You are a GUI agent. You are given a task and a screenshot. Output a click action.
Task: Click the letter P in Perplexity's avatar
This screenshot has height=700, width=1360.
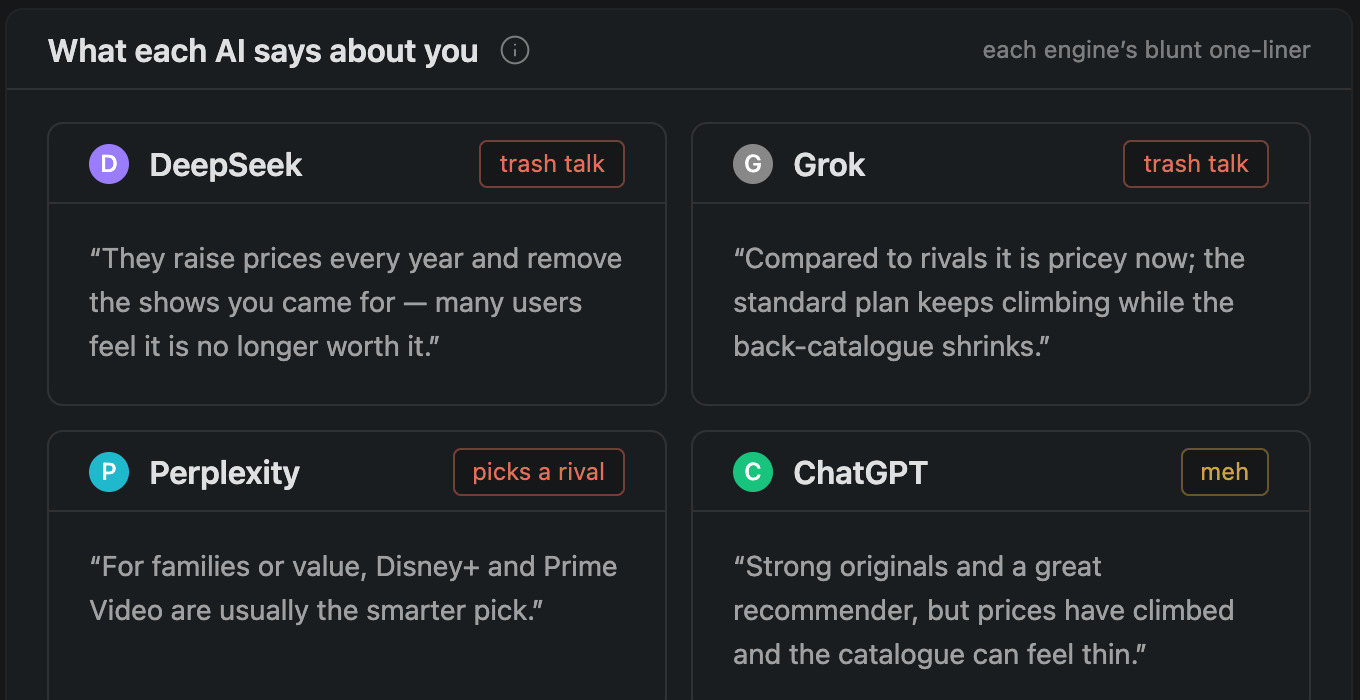click(109, 472)
